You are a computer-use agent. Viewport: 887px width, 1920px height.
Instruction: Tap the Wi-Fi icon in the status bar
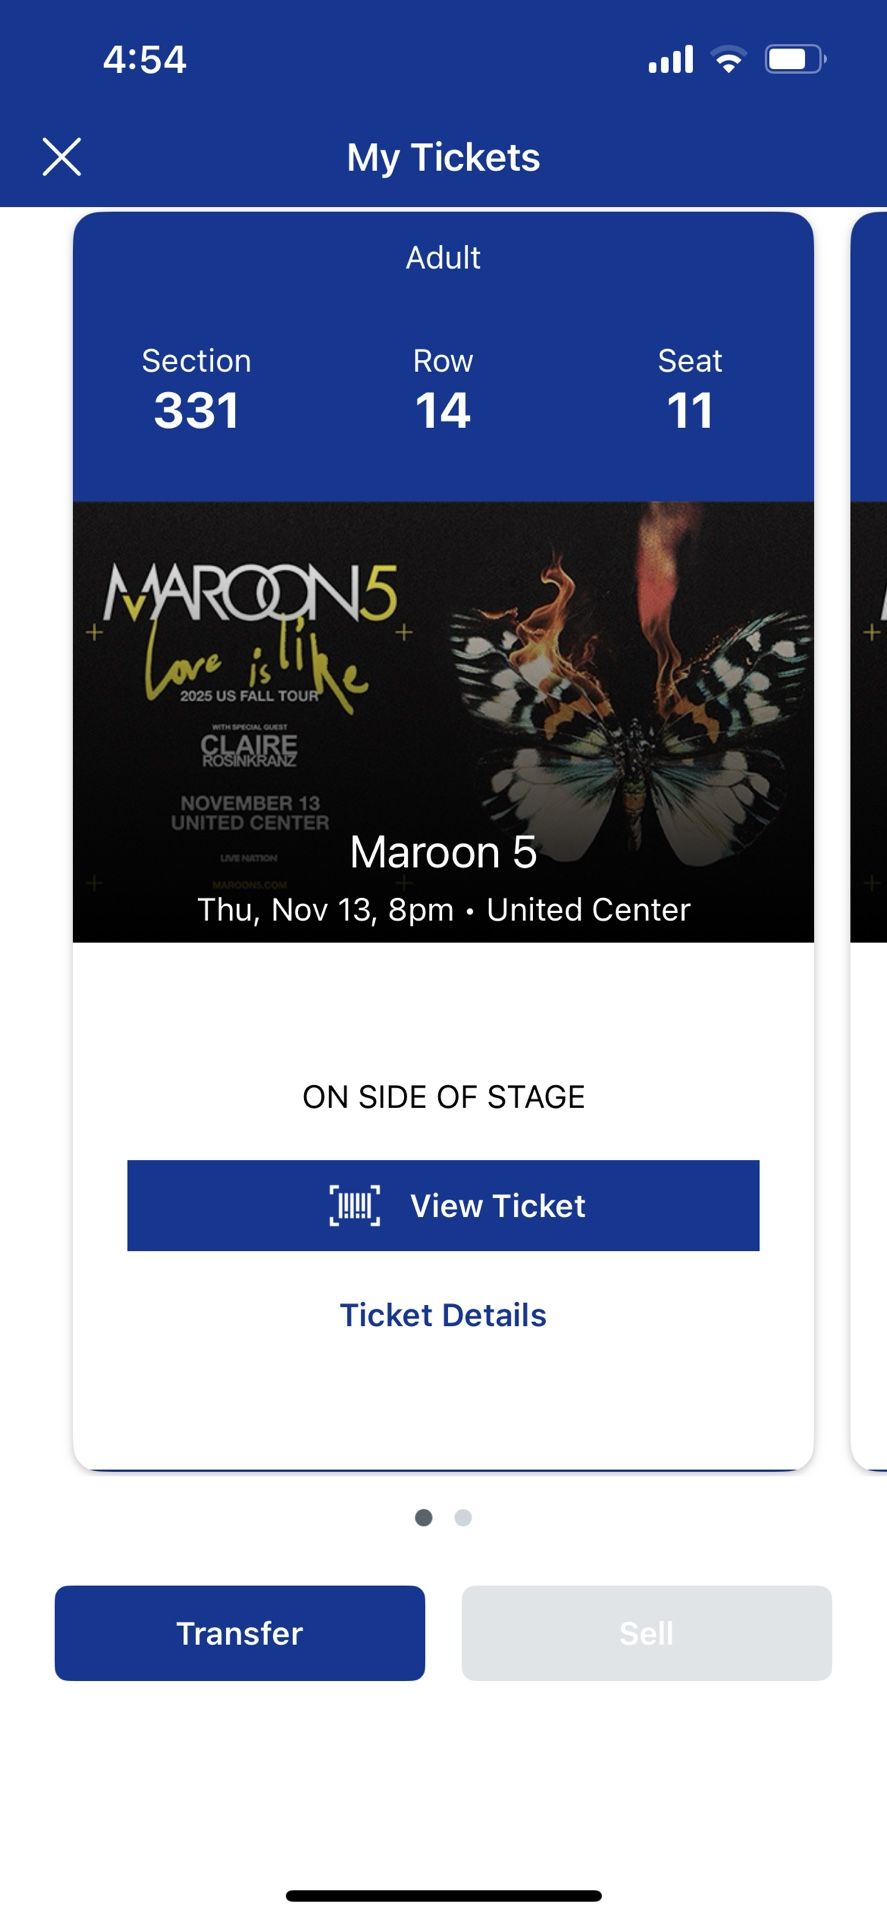pos(729,59)
